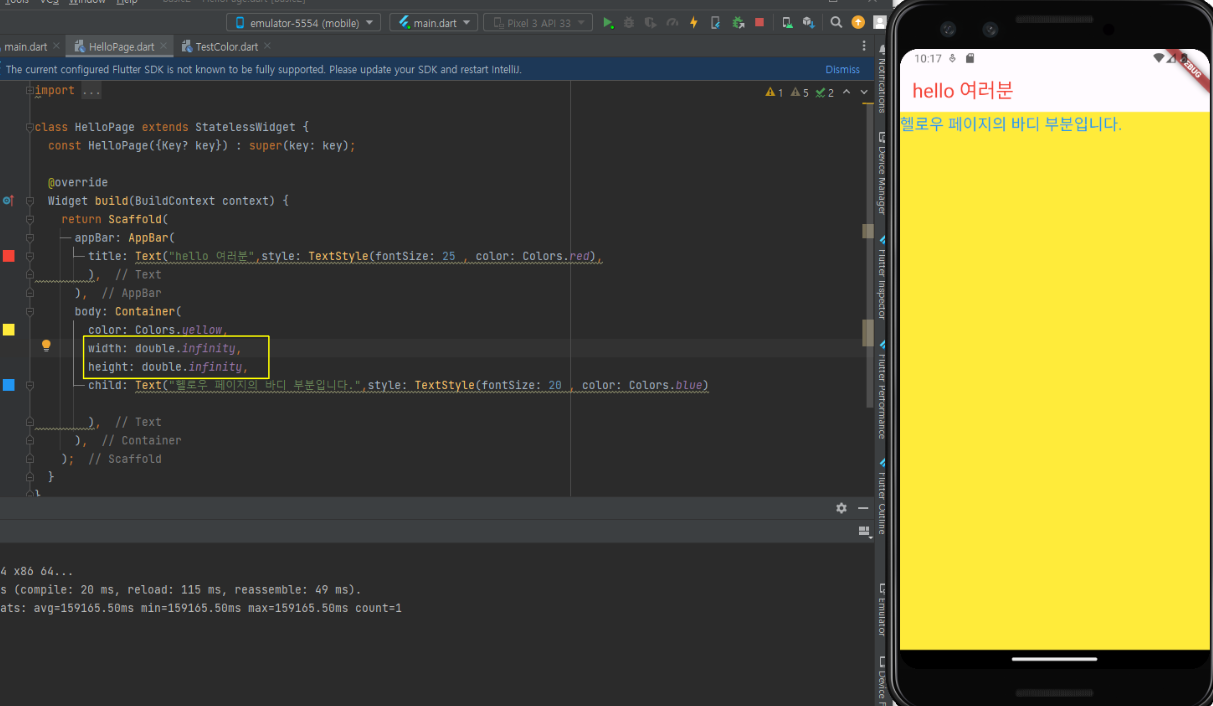Close the TestColor.dart tab

click(x=268, y=47)
